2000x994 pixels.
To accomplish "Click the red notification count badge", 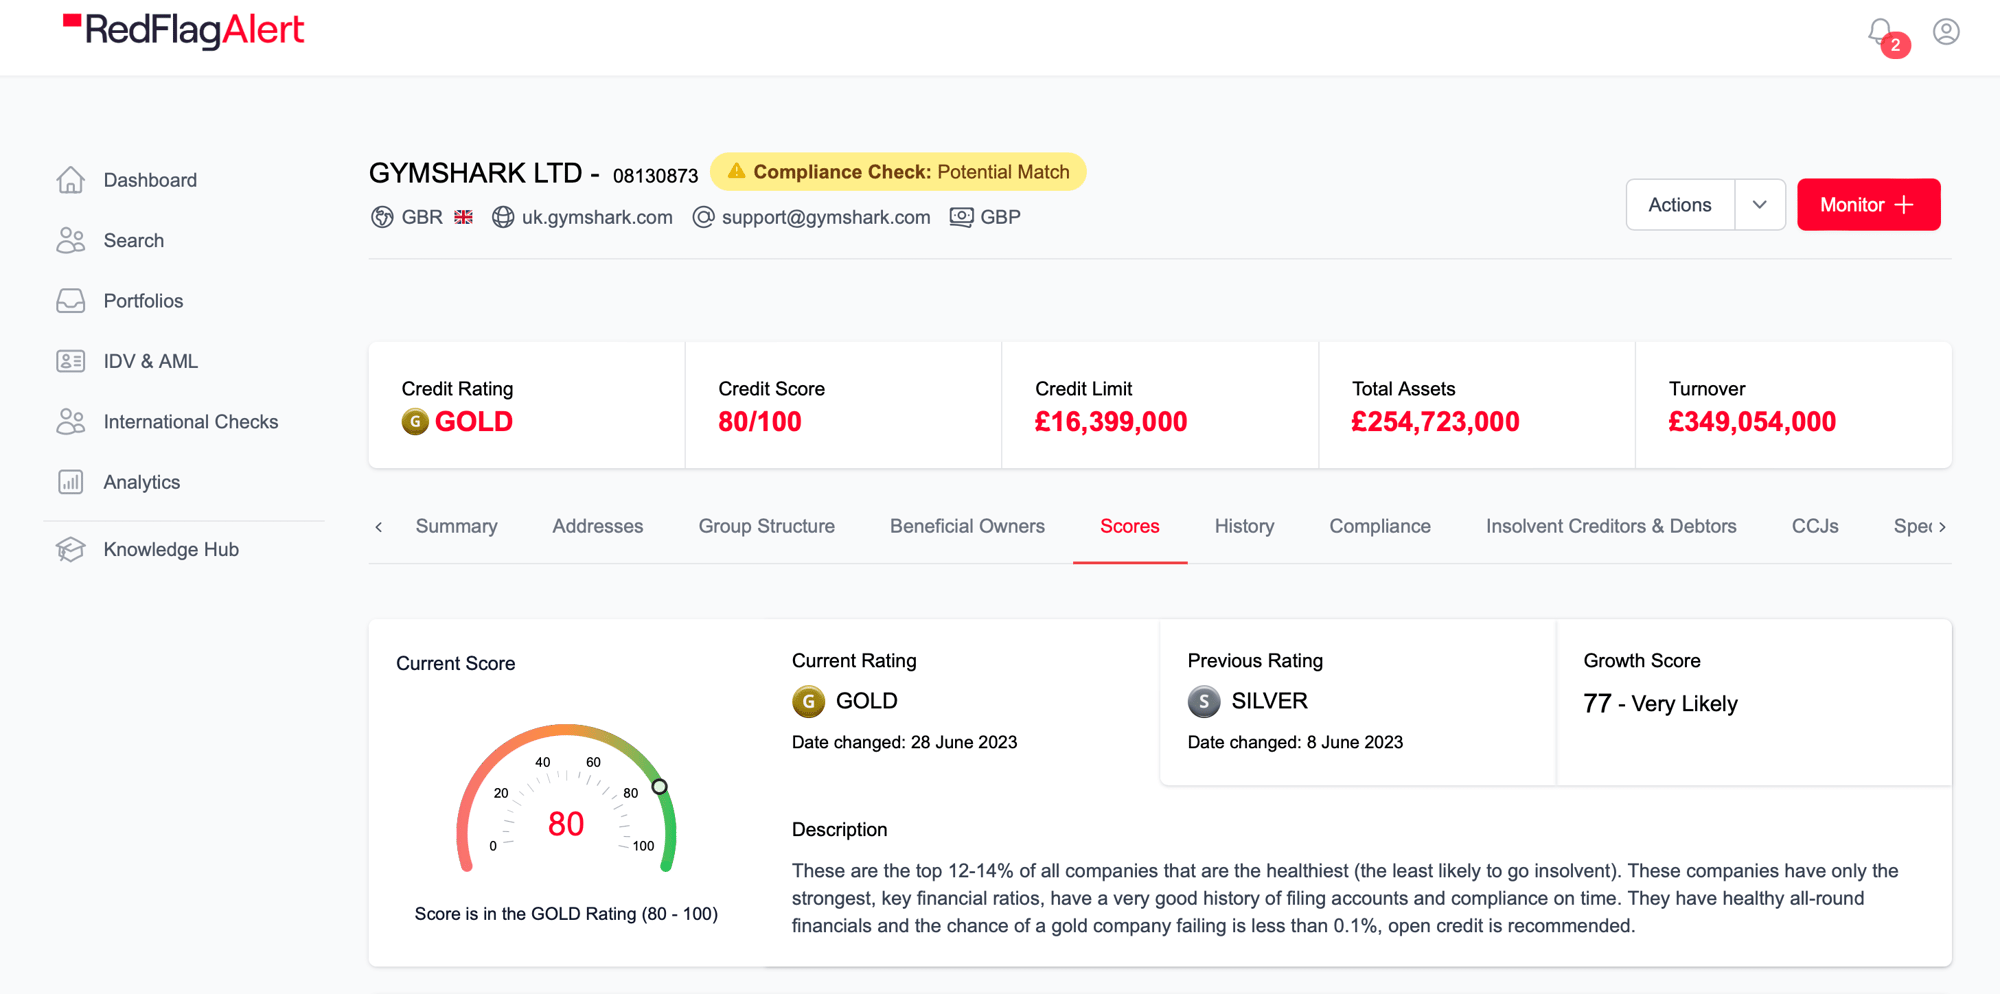I will pos(1895,45).
